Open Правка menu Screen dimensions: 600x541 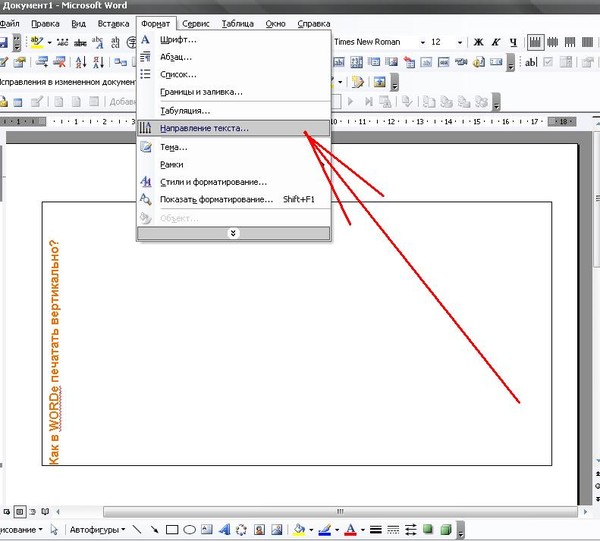(45, 24)
